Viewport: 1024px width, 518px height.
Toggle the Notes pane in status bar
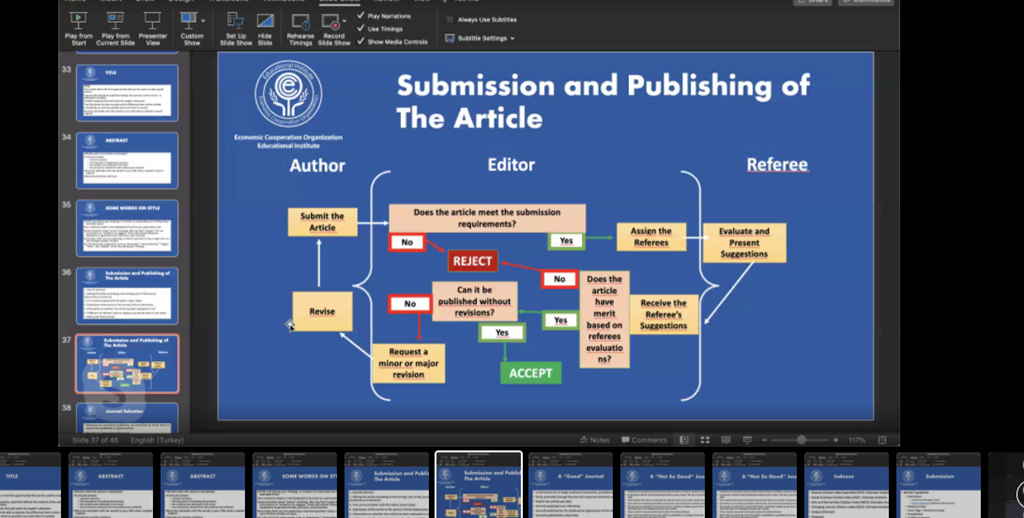pos(595,440)
